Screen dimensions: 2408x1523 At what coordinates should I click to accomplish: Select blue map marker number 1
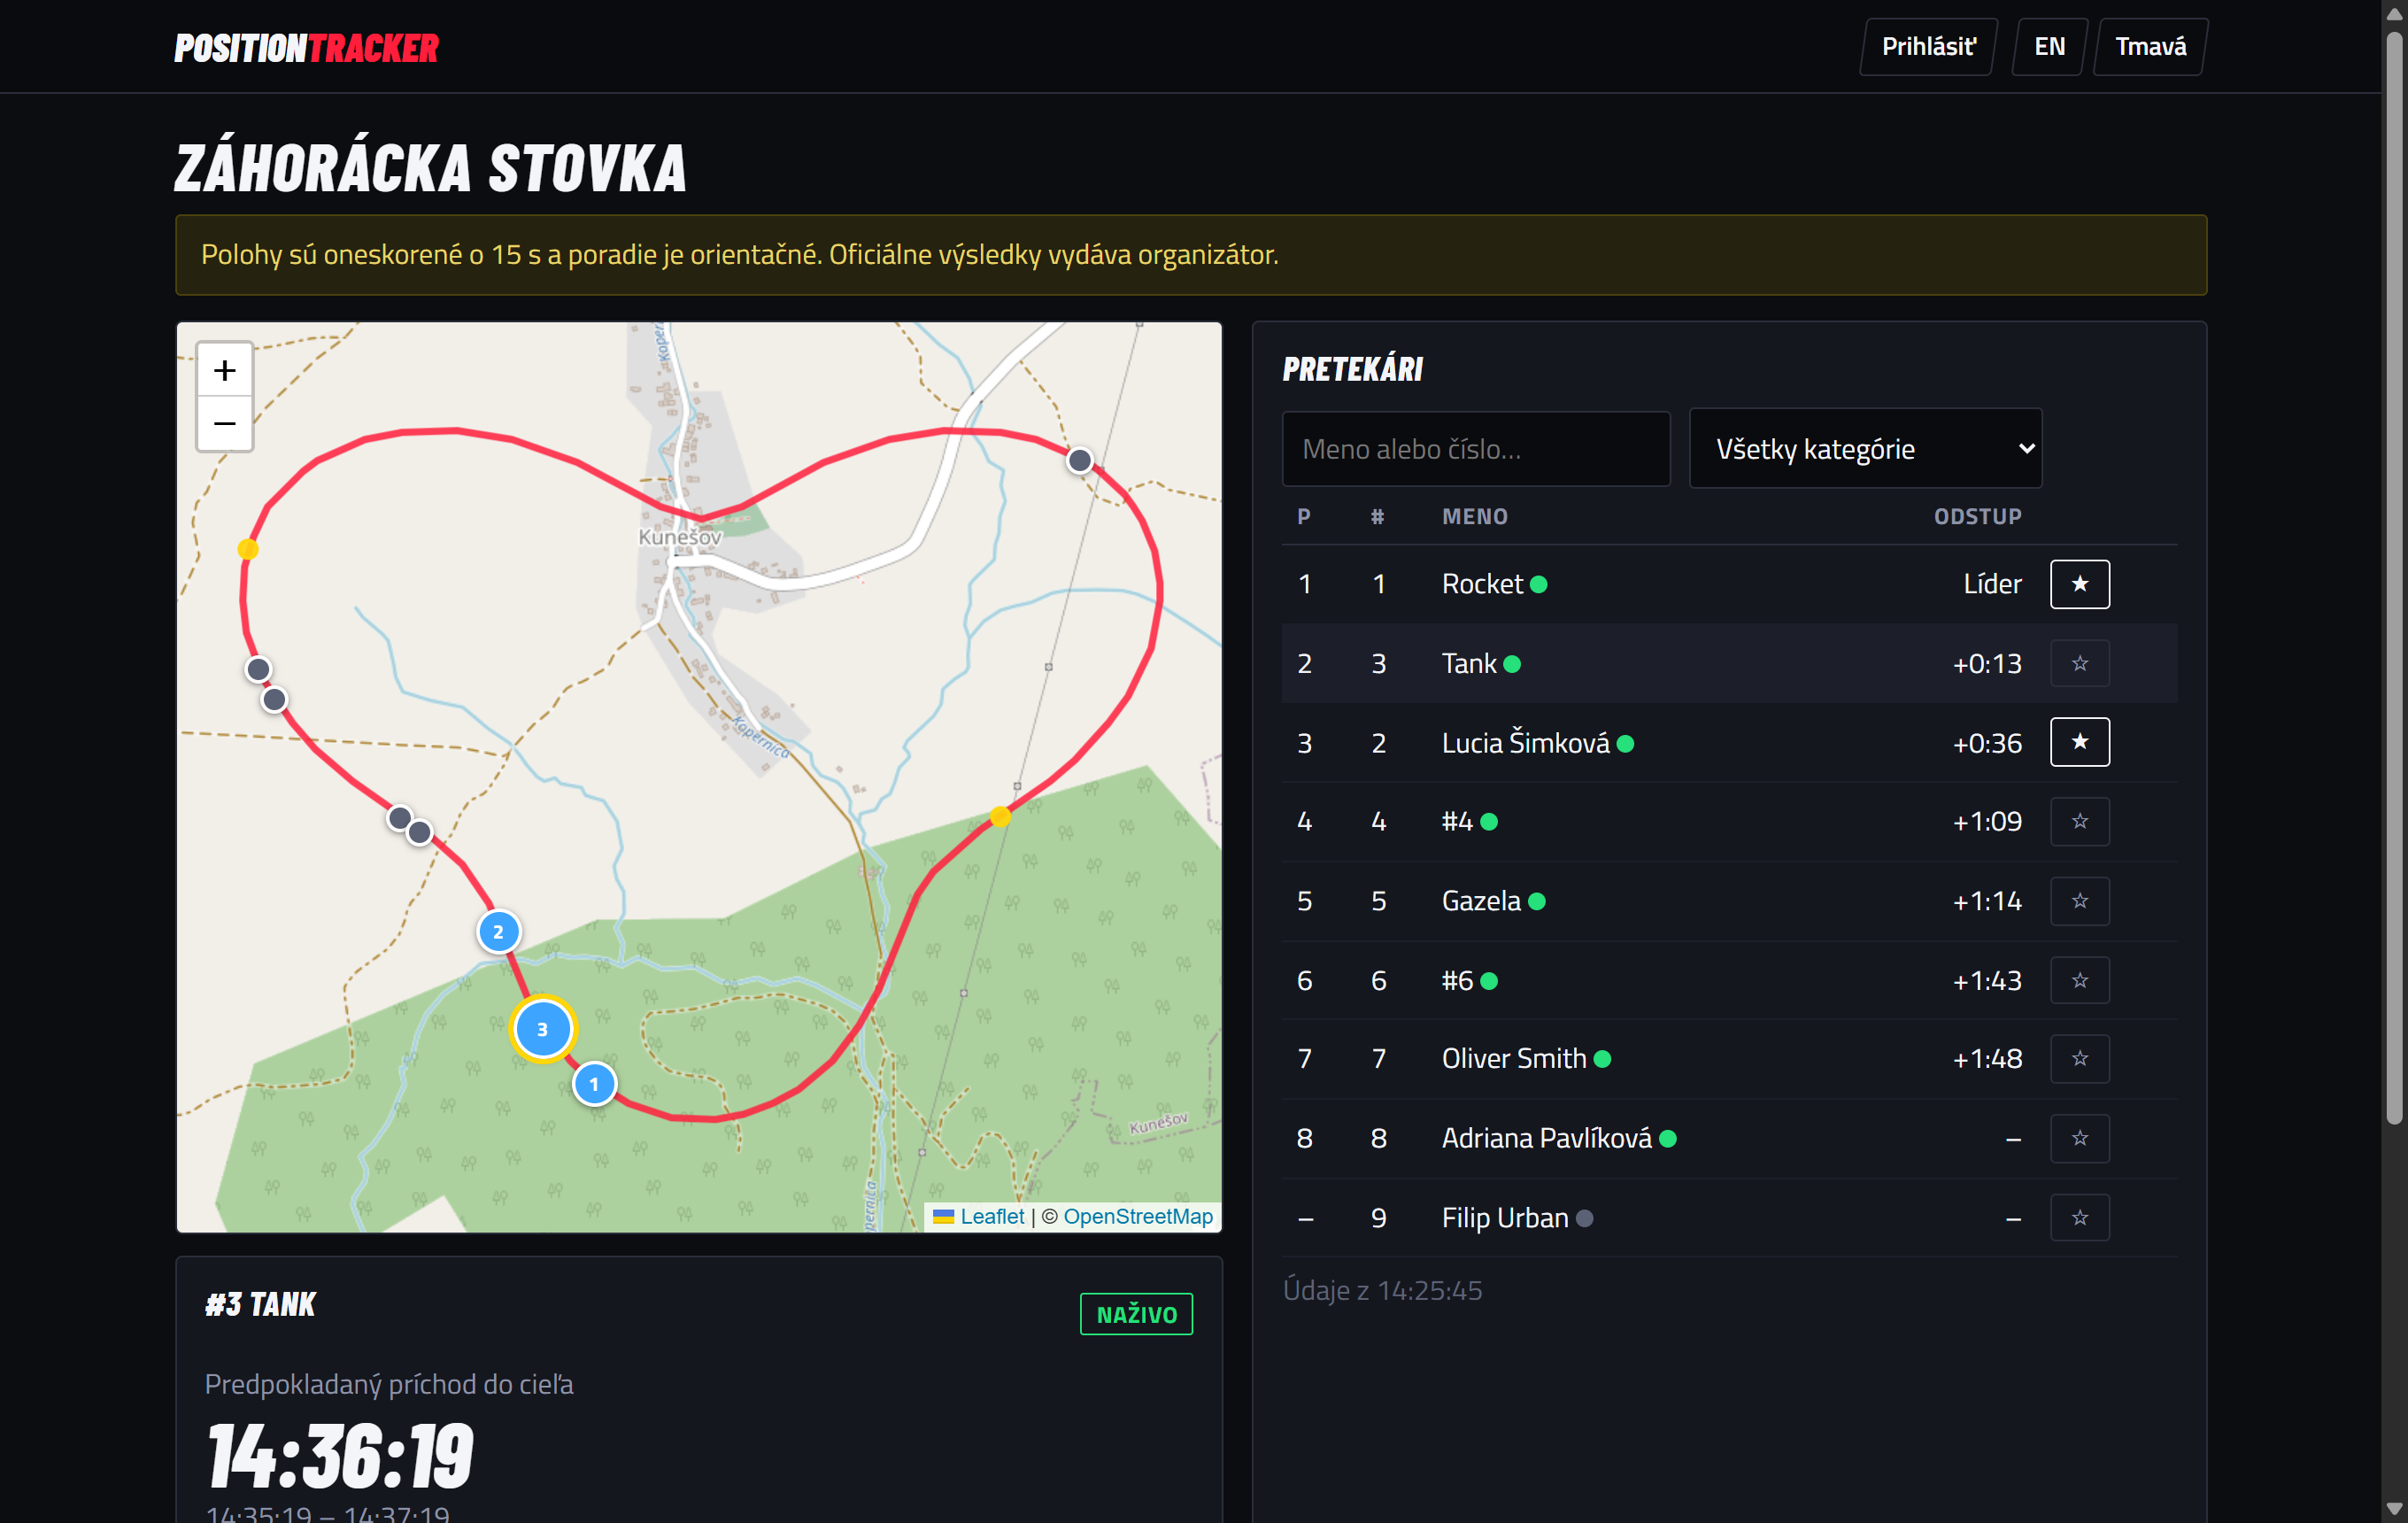[x=594, y=1084]
